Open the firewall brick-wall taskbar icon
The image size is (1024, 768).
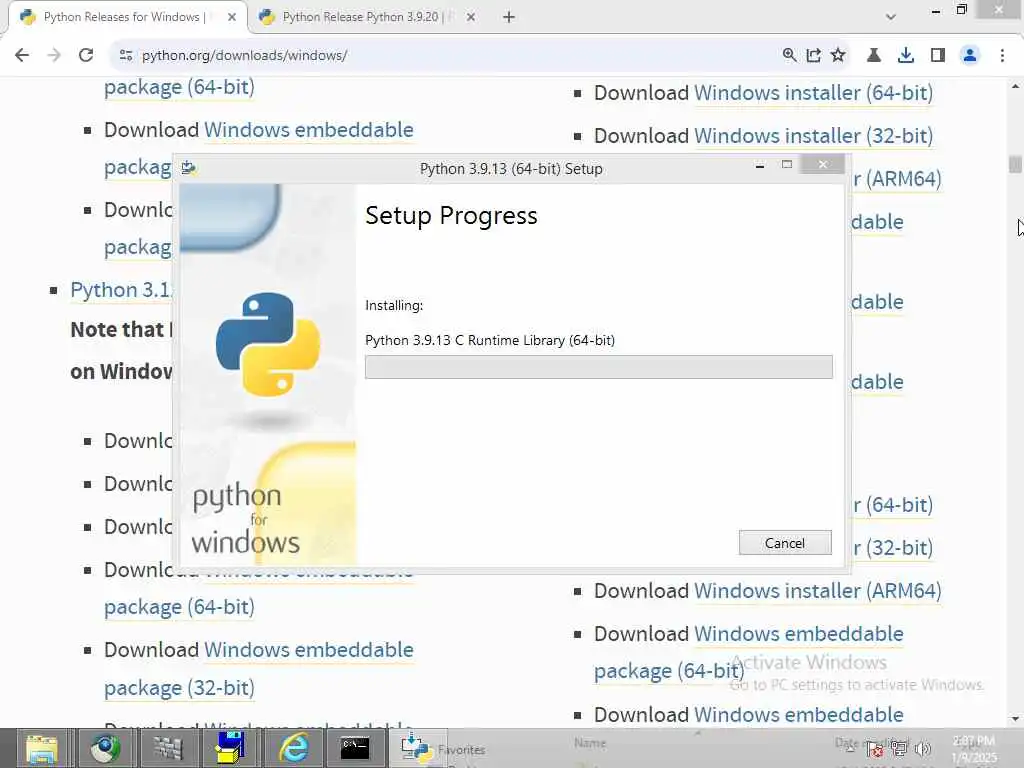pos(168,748)
